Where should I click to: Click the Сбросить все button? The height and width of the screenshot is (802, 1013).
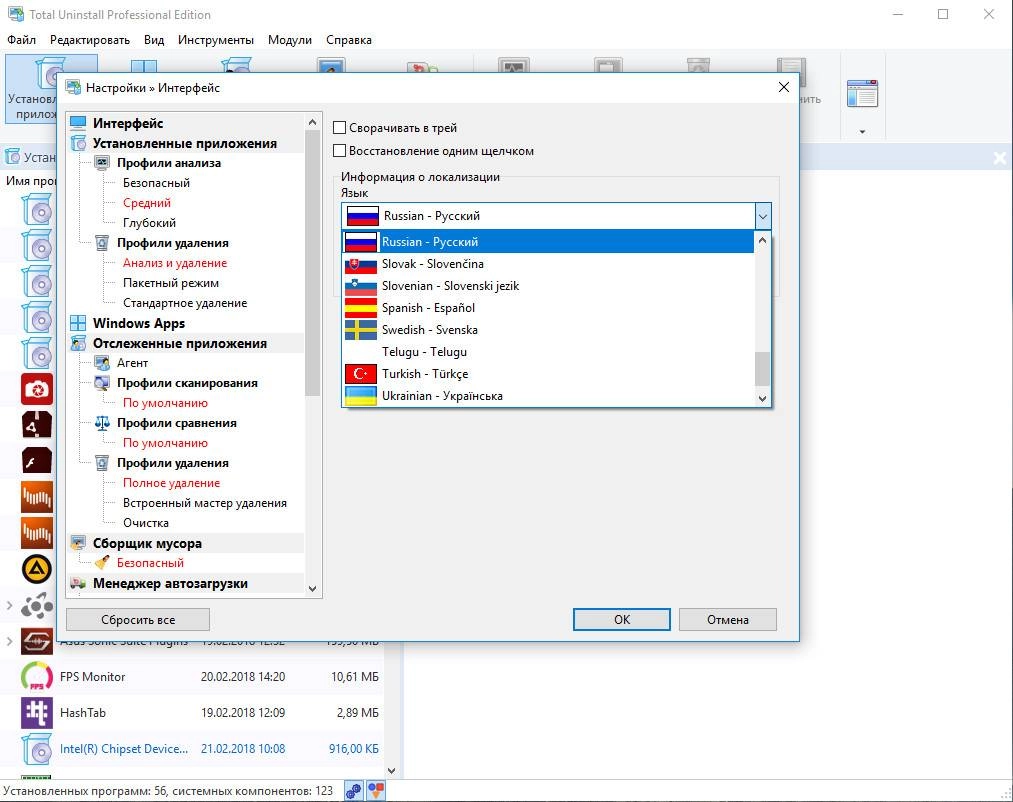pos(138,620)
